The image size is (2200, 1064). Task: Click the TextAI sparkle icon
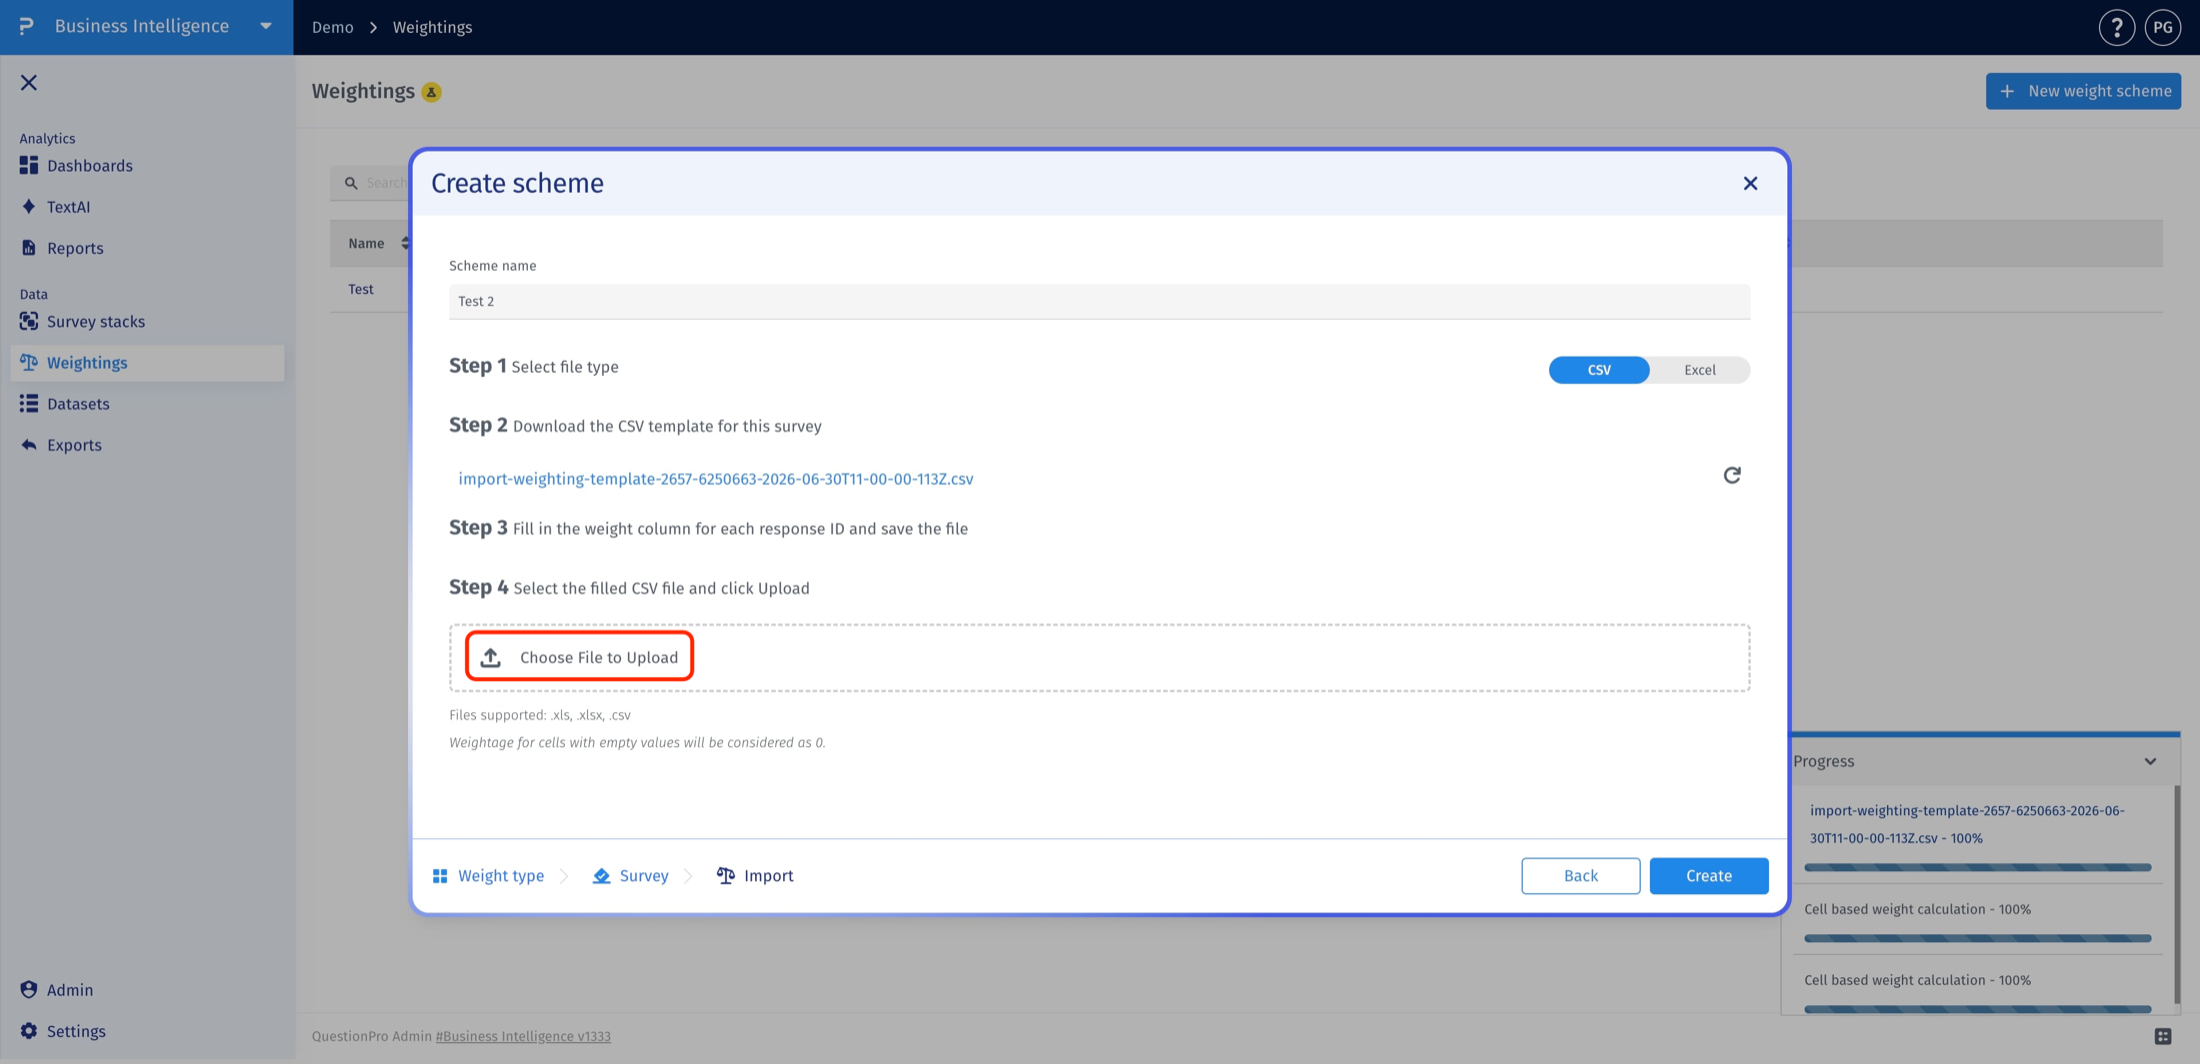[29, 206]
